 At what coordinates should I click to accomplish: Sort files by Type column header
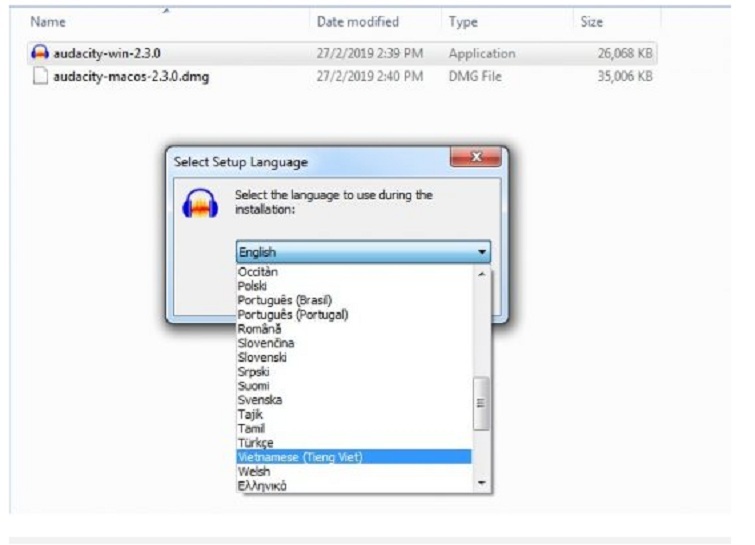pyautogui.click(x=463, y=21)
